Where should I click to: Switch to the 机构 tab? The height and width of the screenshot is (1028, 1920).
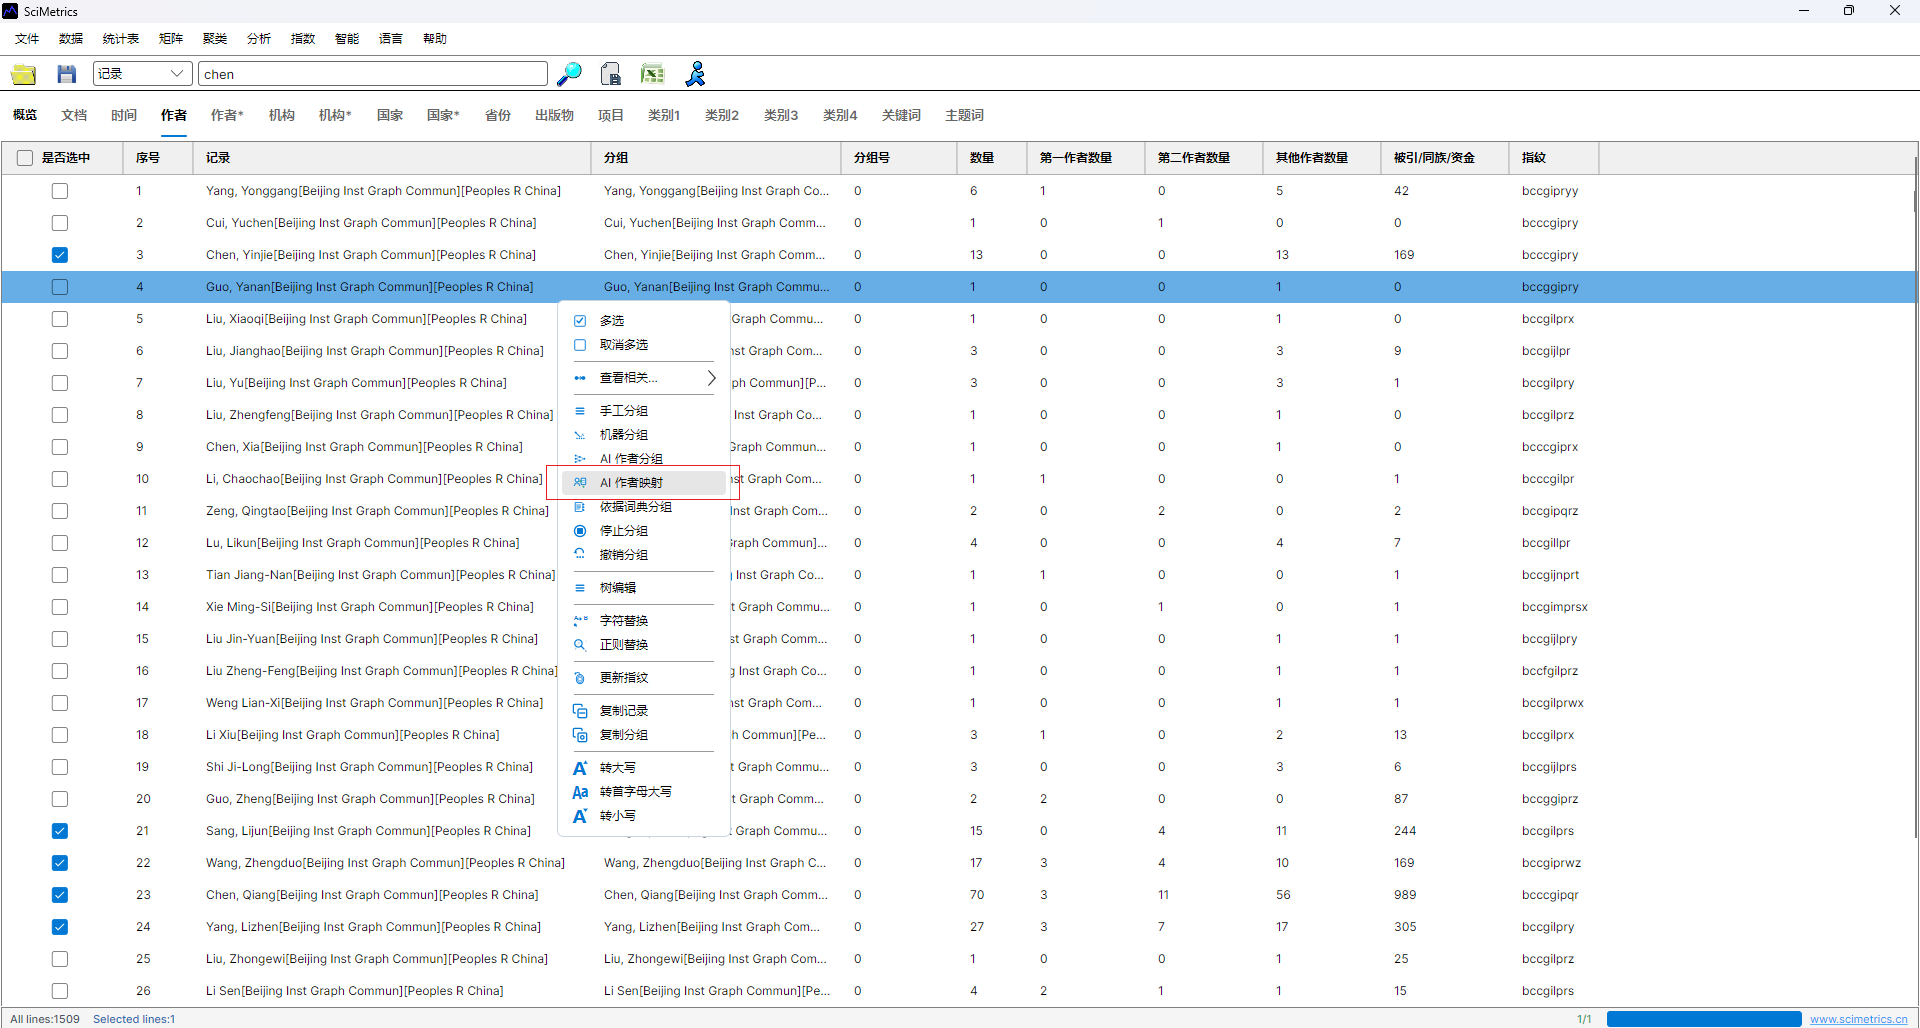(282, 116)
